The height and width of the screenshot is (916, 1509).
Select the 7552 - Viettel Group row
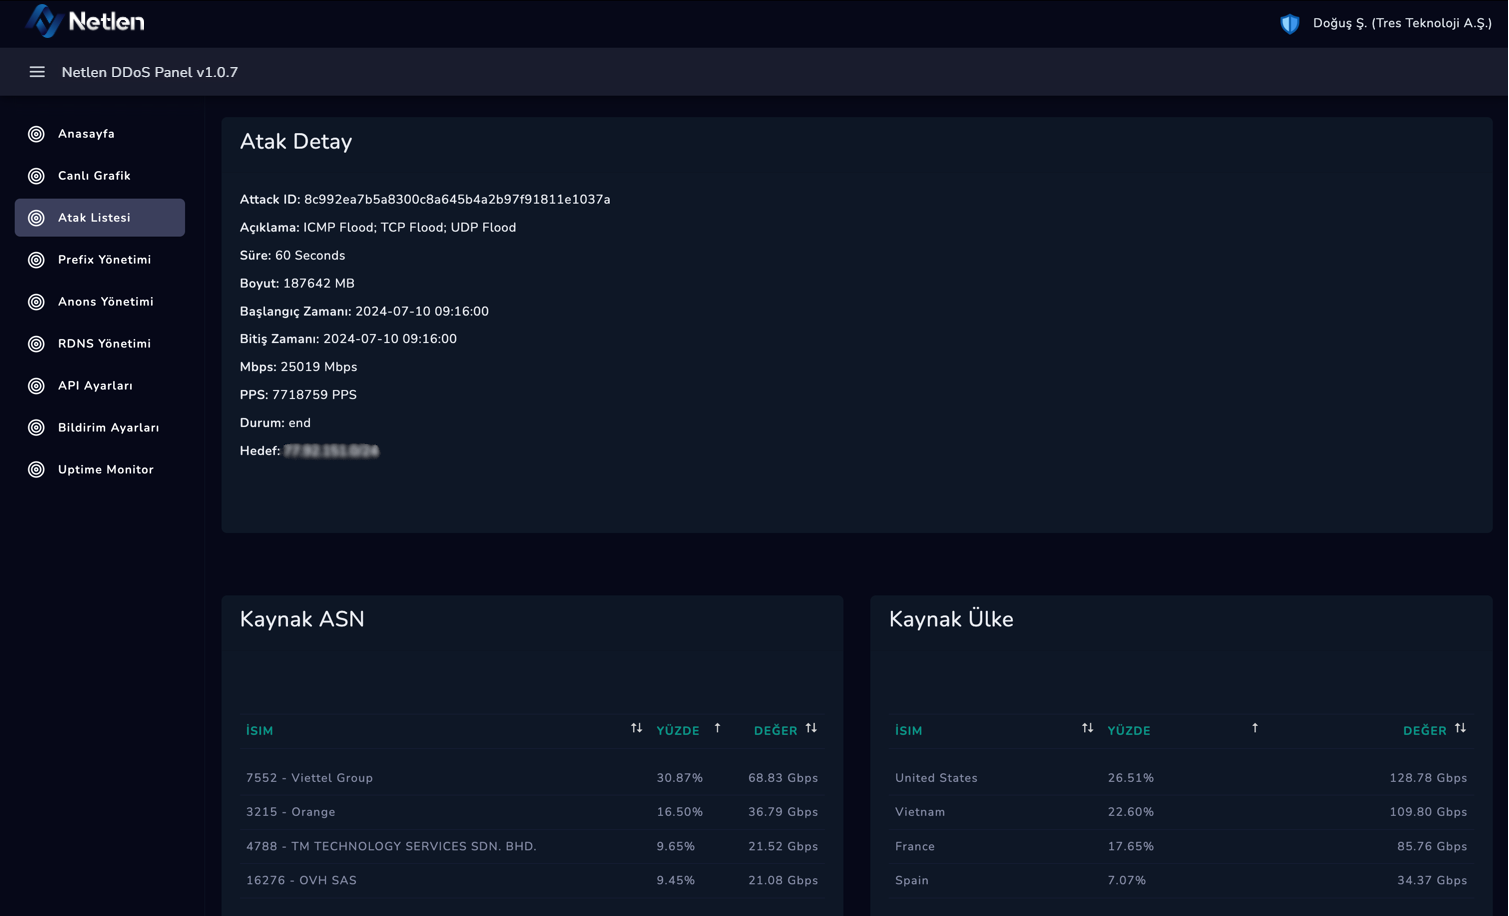coord(532,778)
